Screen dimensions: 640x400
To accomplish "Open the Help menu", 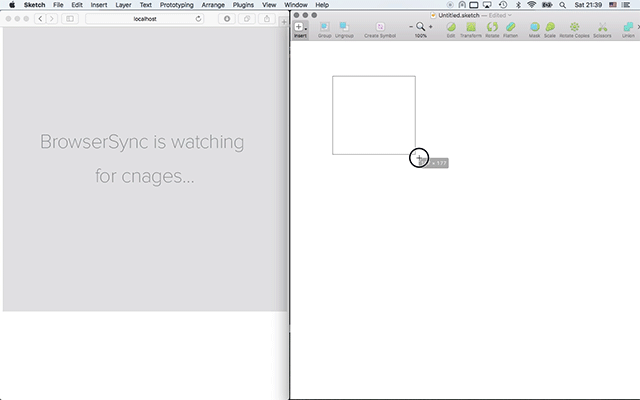I will tap(322, 5).
